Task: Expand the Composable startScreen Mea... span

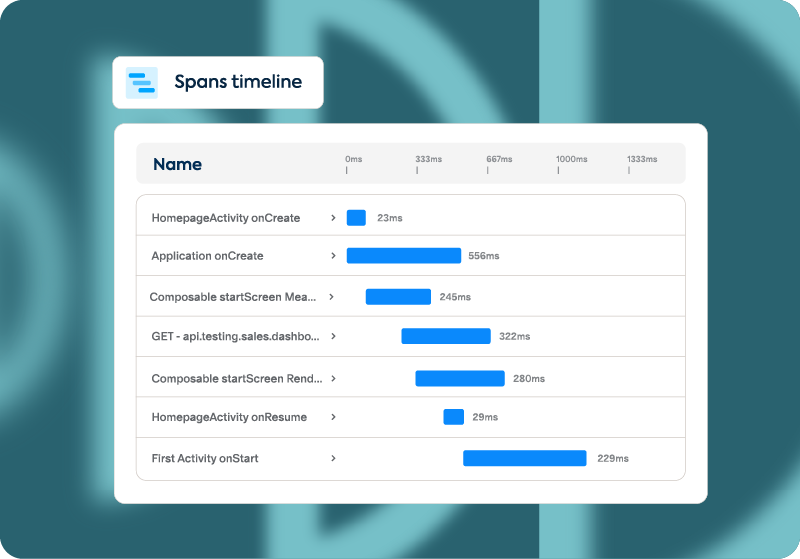Action: (331, 297)
